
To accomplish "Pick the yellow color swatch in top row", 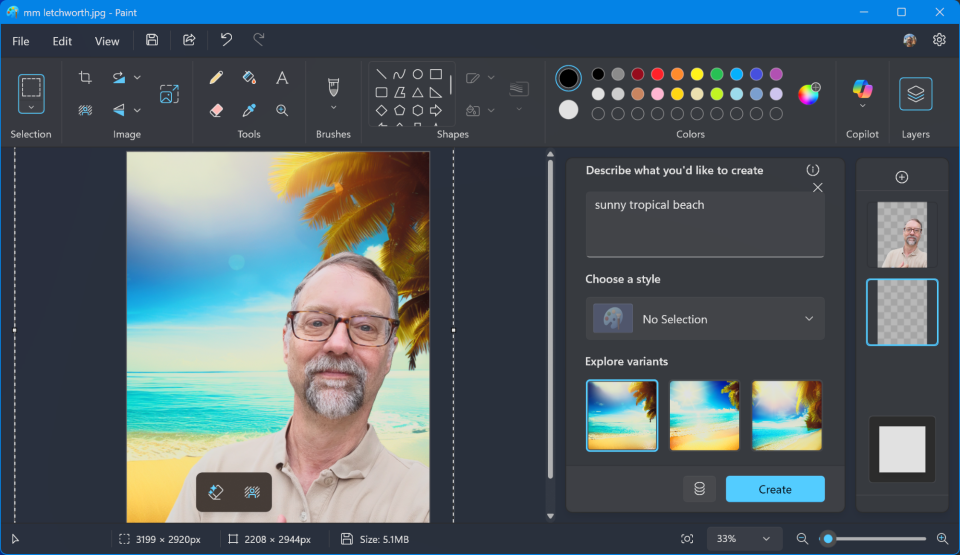I will tap(697, 74).
